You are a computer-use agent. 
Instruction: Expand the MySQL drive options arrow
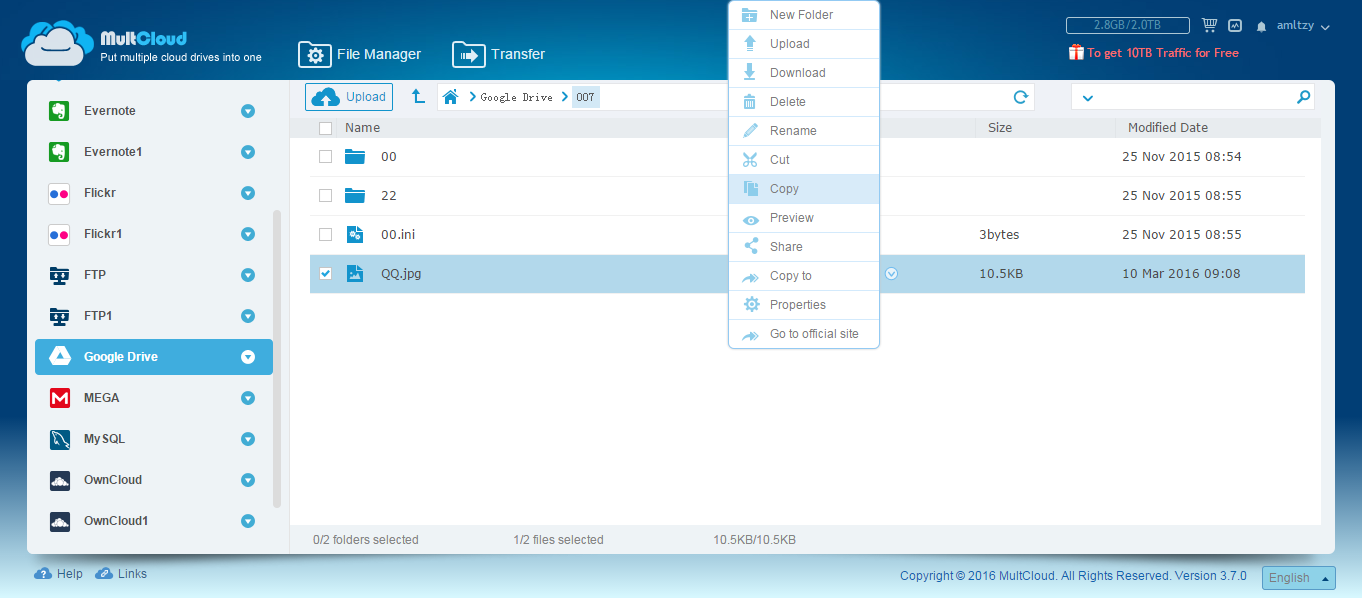pos(248,439)
